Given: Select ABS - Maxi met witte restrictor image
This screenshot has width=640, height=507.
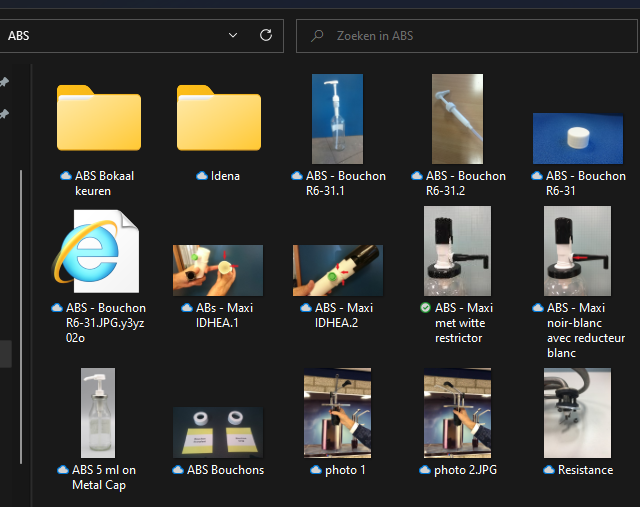Looking at the screenshot, I should tap(457, 251).
